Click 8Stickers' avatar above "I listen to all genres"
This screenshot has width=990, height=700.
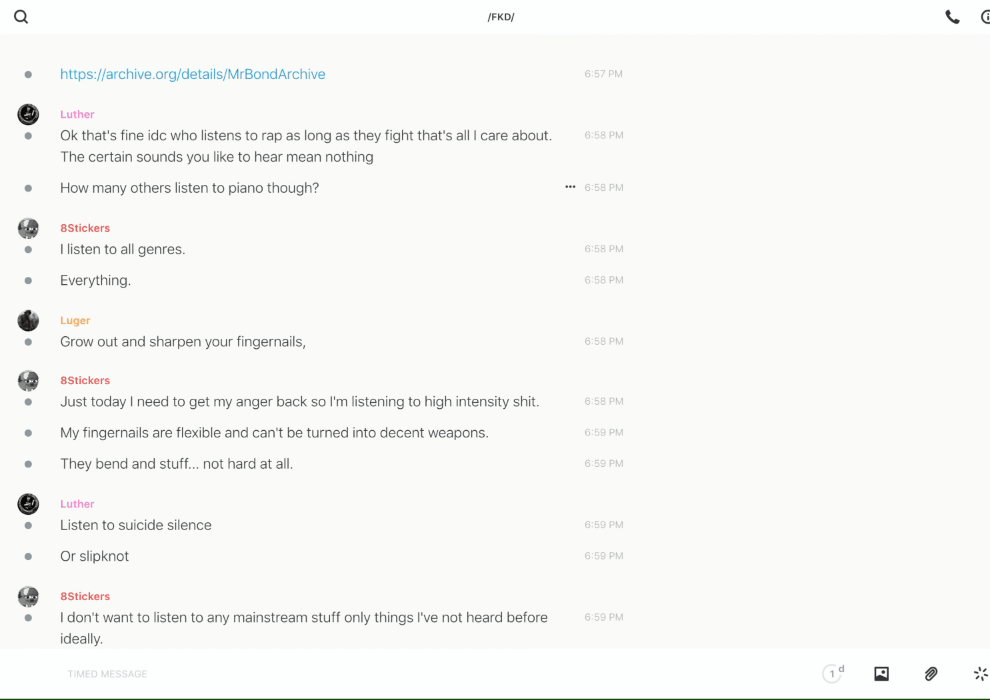pyautogui.click(x=28, y=228)
